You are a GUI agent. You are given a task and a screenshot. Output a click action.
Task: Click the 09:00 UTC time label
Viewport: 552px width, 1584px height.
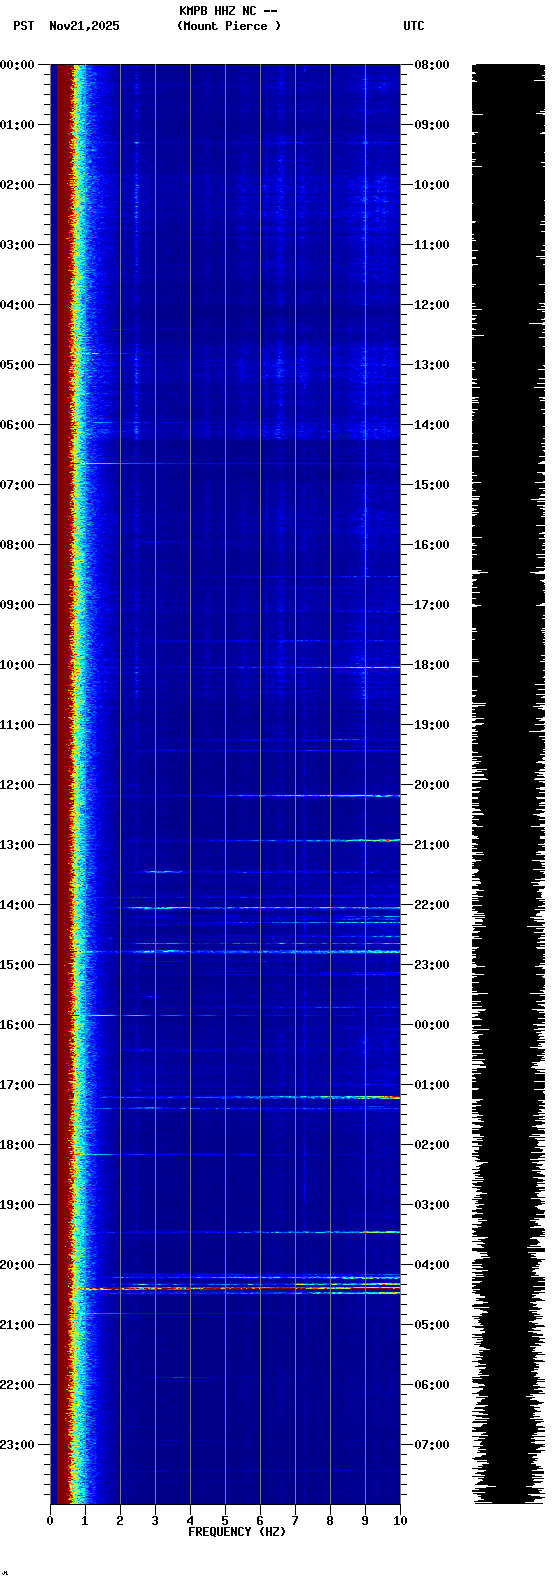pos(432,125)
